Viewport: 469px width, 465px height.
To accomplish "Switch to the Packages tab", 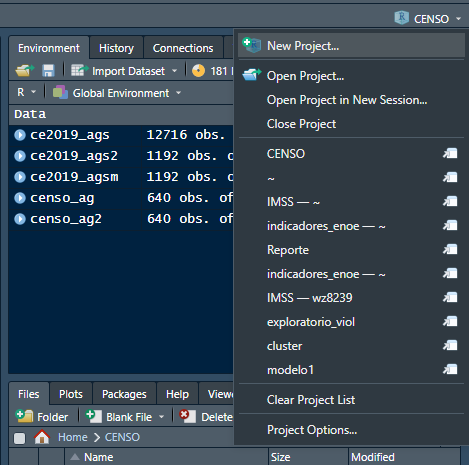I will pos(124,394).
